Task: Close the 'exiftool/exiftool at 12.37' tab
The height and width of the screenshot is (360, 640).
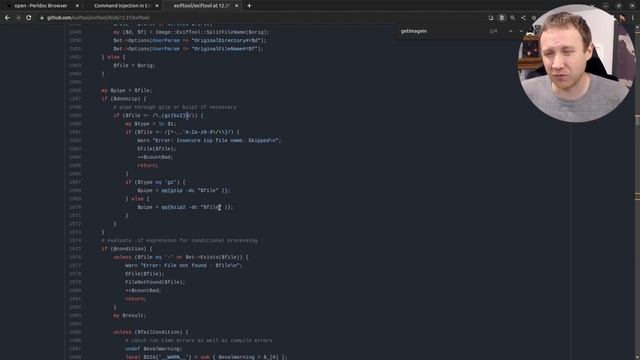Action: coord(236,6)
